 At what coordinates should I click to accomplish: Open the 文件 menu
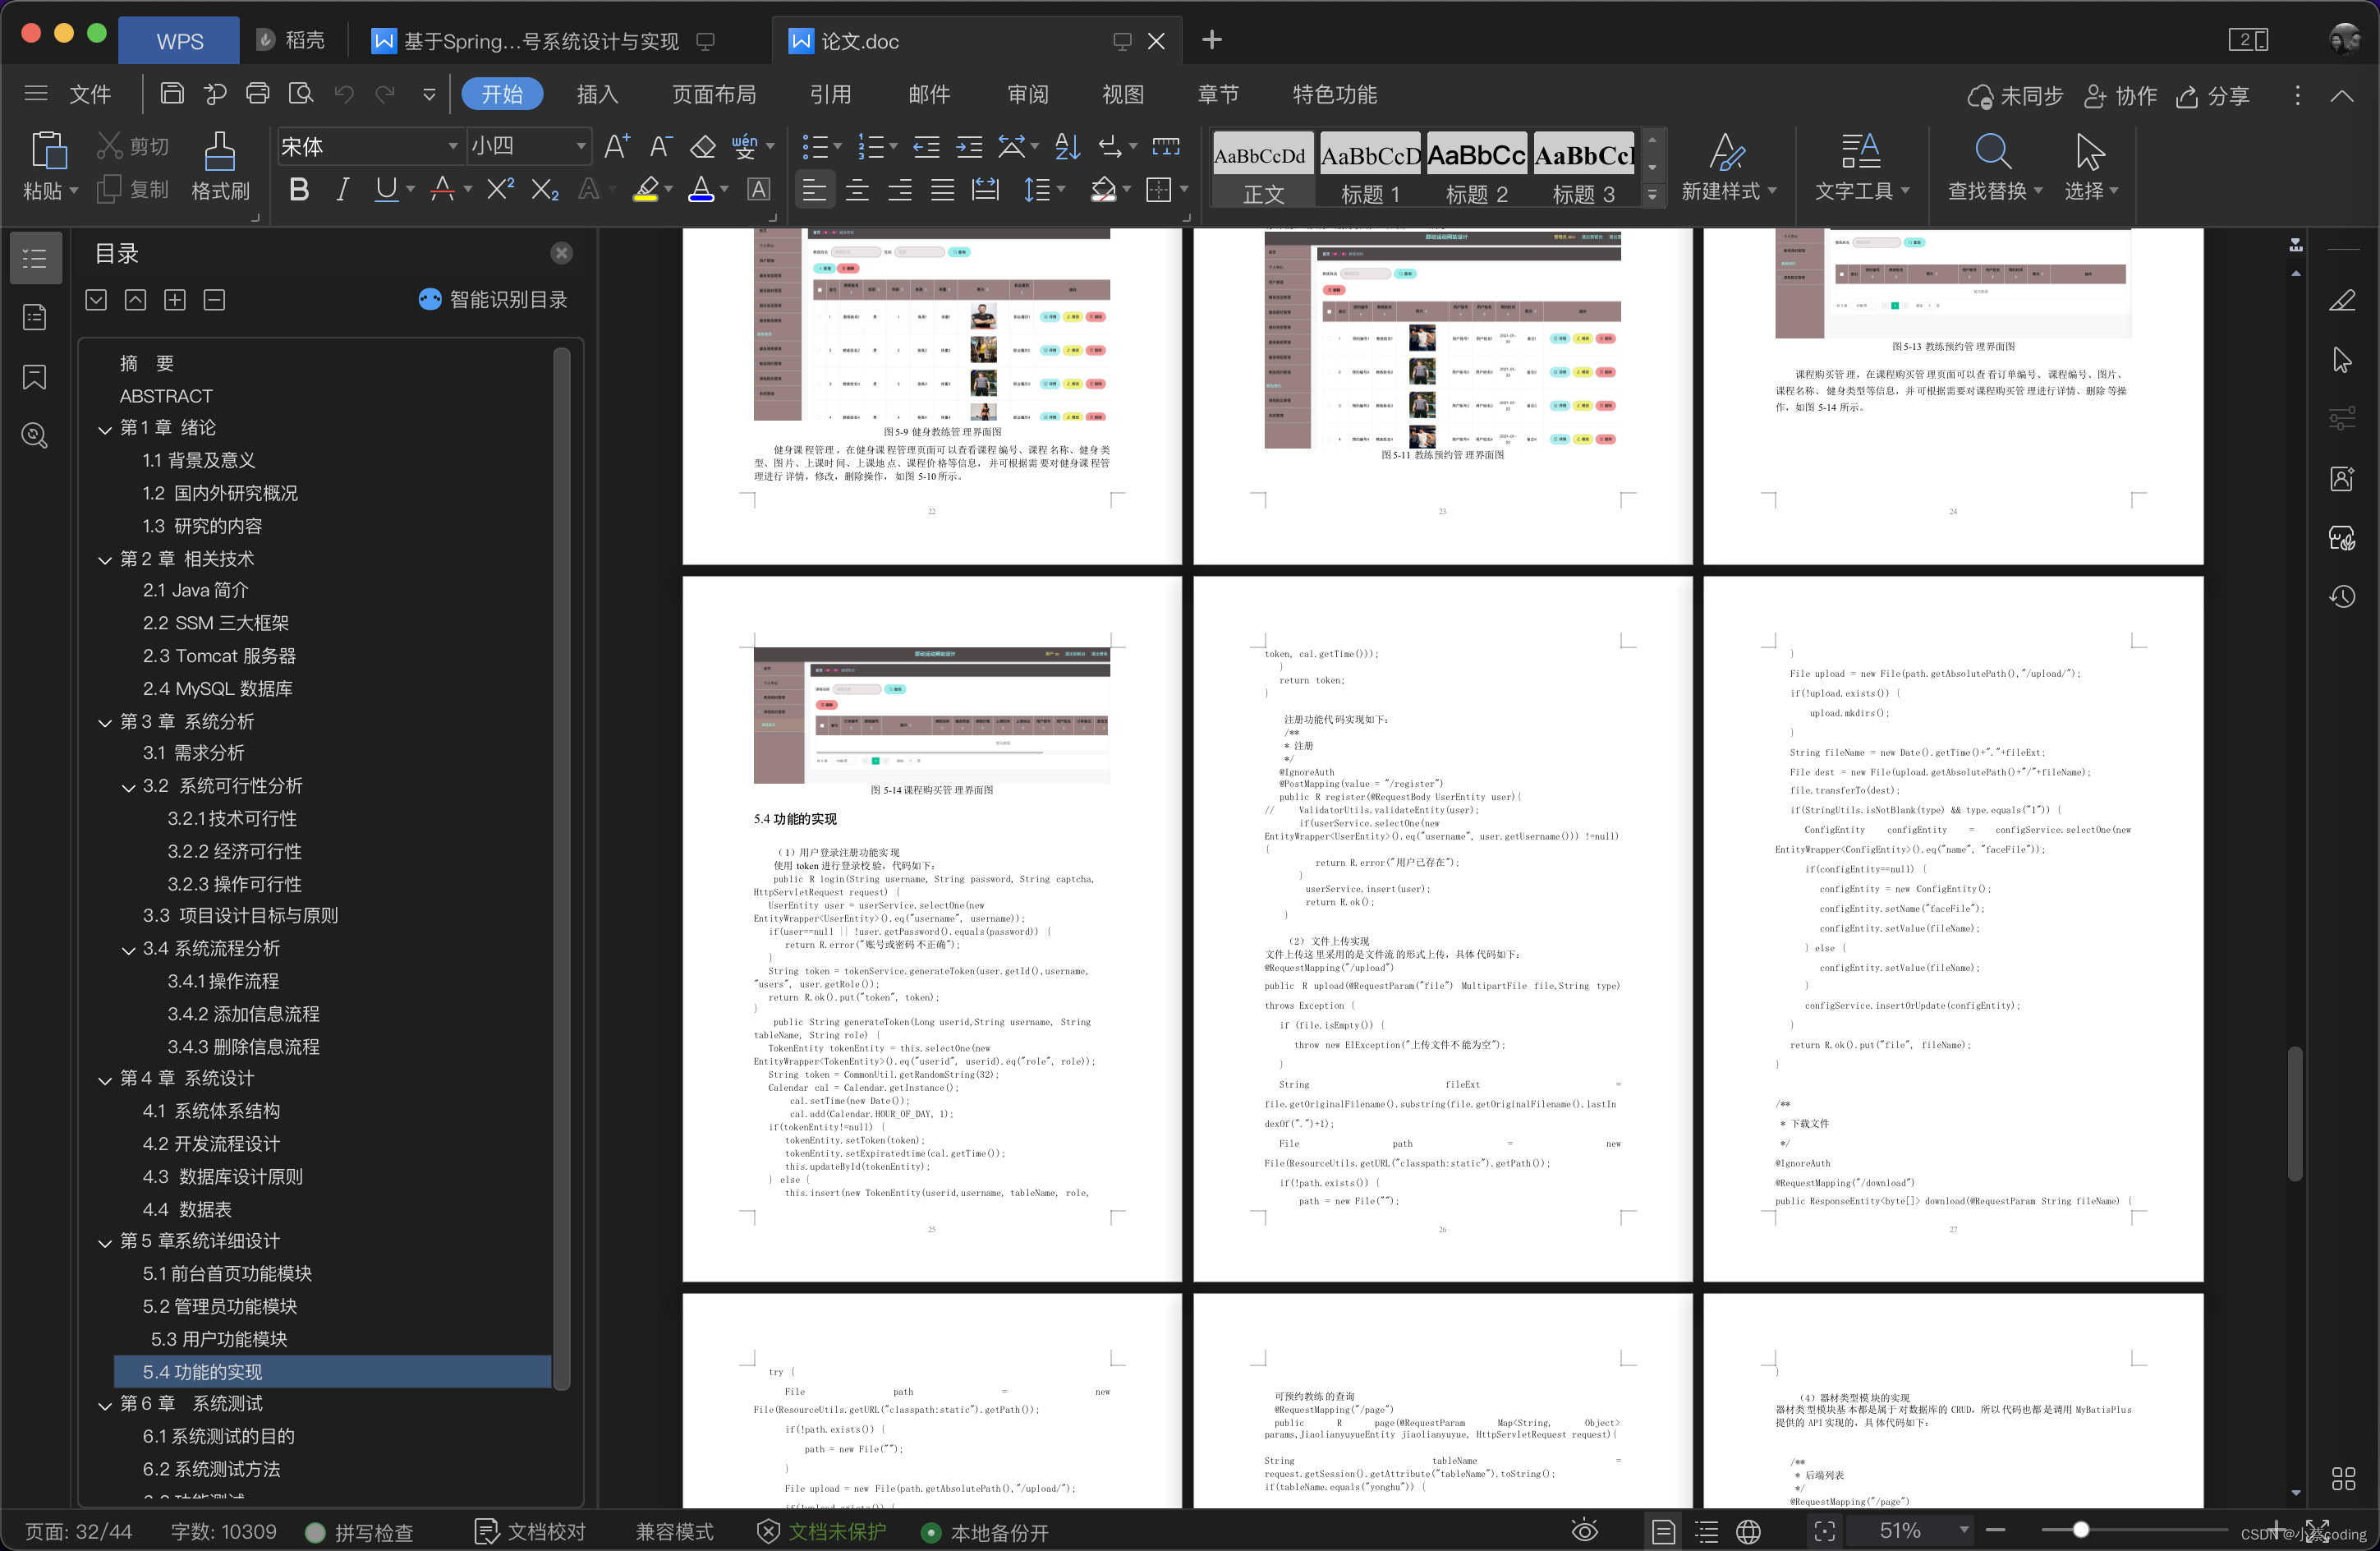coord(89,94)
